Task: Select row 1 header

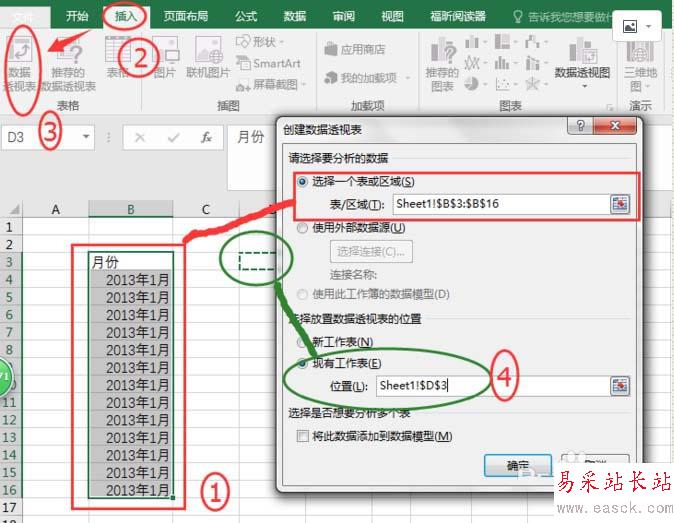Action: 10,227
